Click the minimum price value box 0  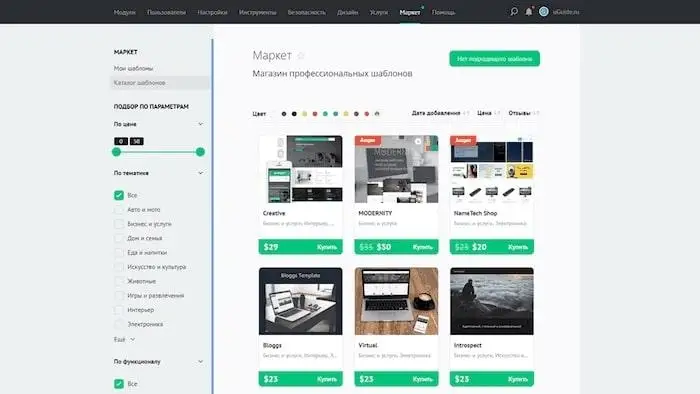point(121,141)
